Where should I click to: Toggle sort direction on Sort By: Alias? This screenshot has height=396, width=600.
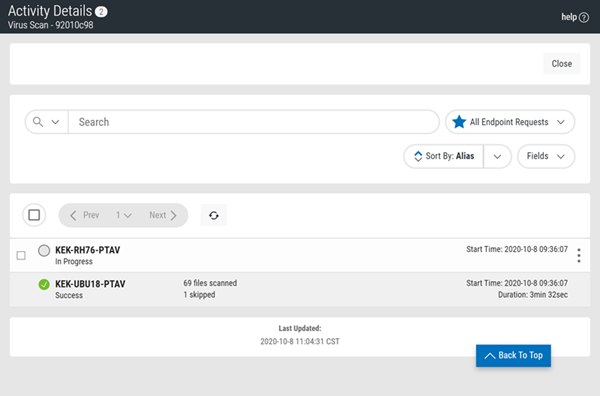(x=444, y=156)
